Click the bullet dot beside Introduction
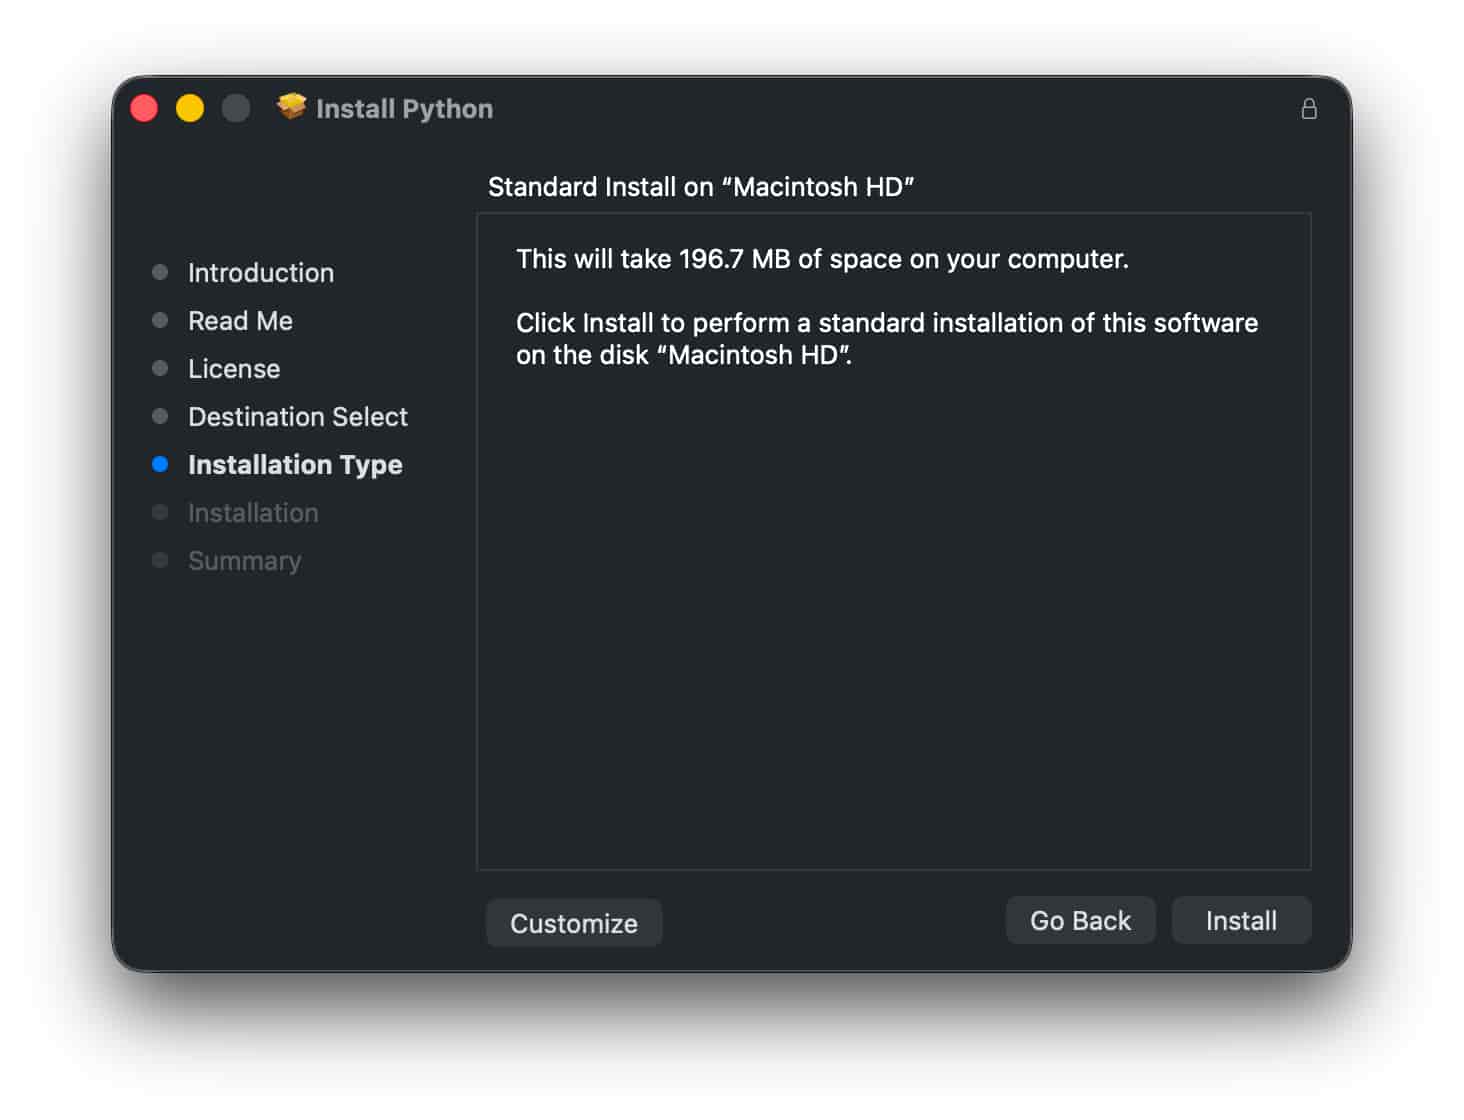The height and width of the screenshot is (1120, 1464). click(160, 272)
